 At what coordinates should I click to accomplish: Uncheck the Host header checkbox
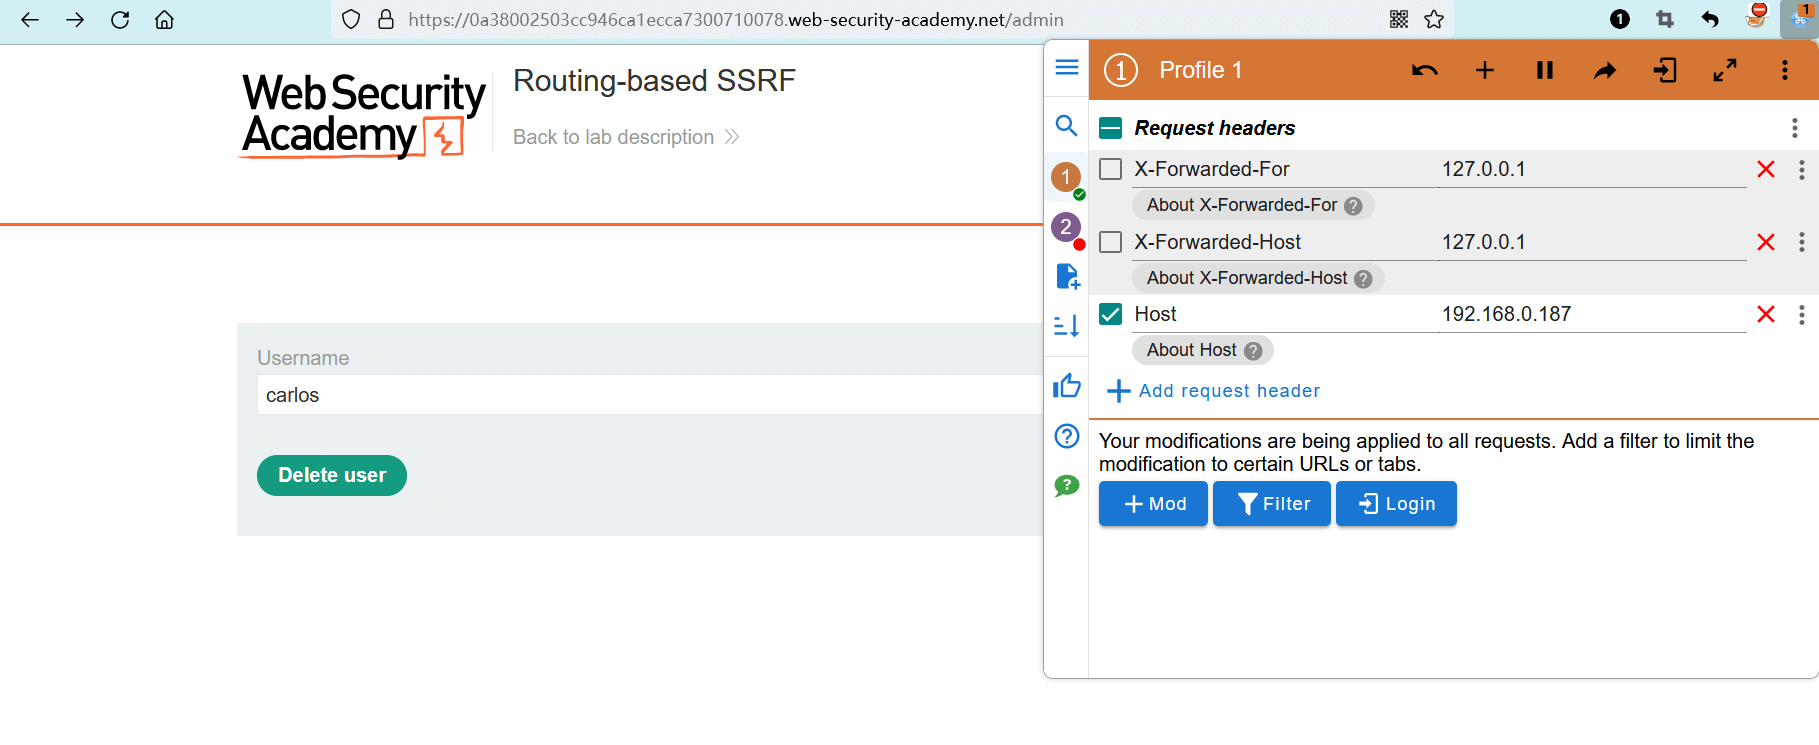click(1110, 314)
